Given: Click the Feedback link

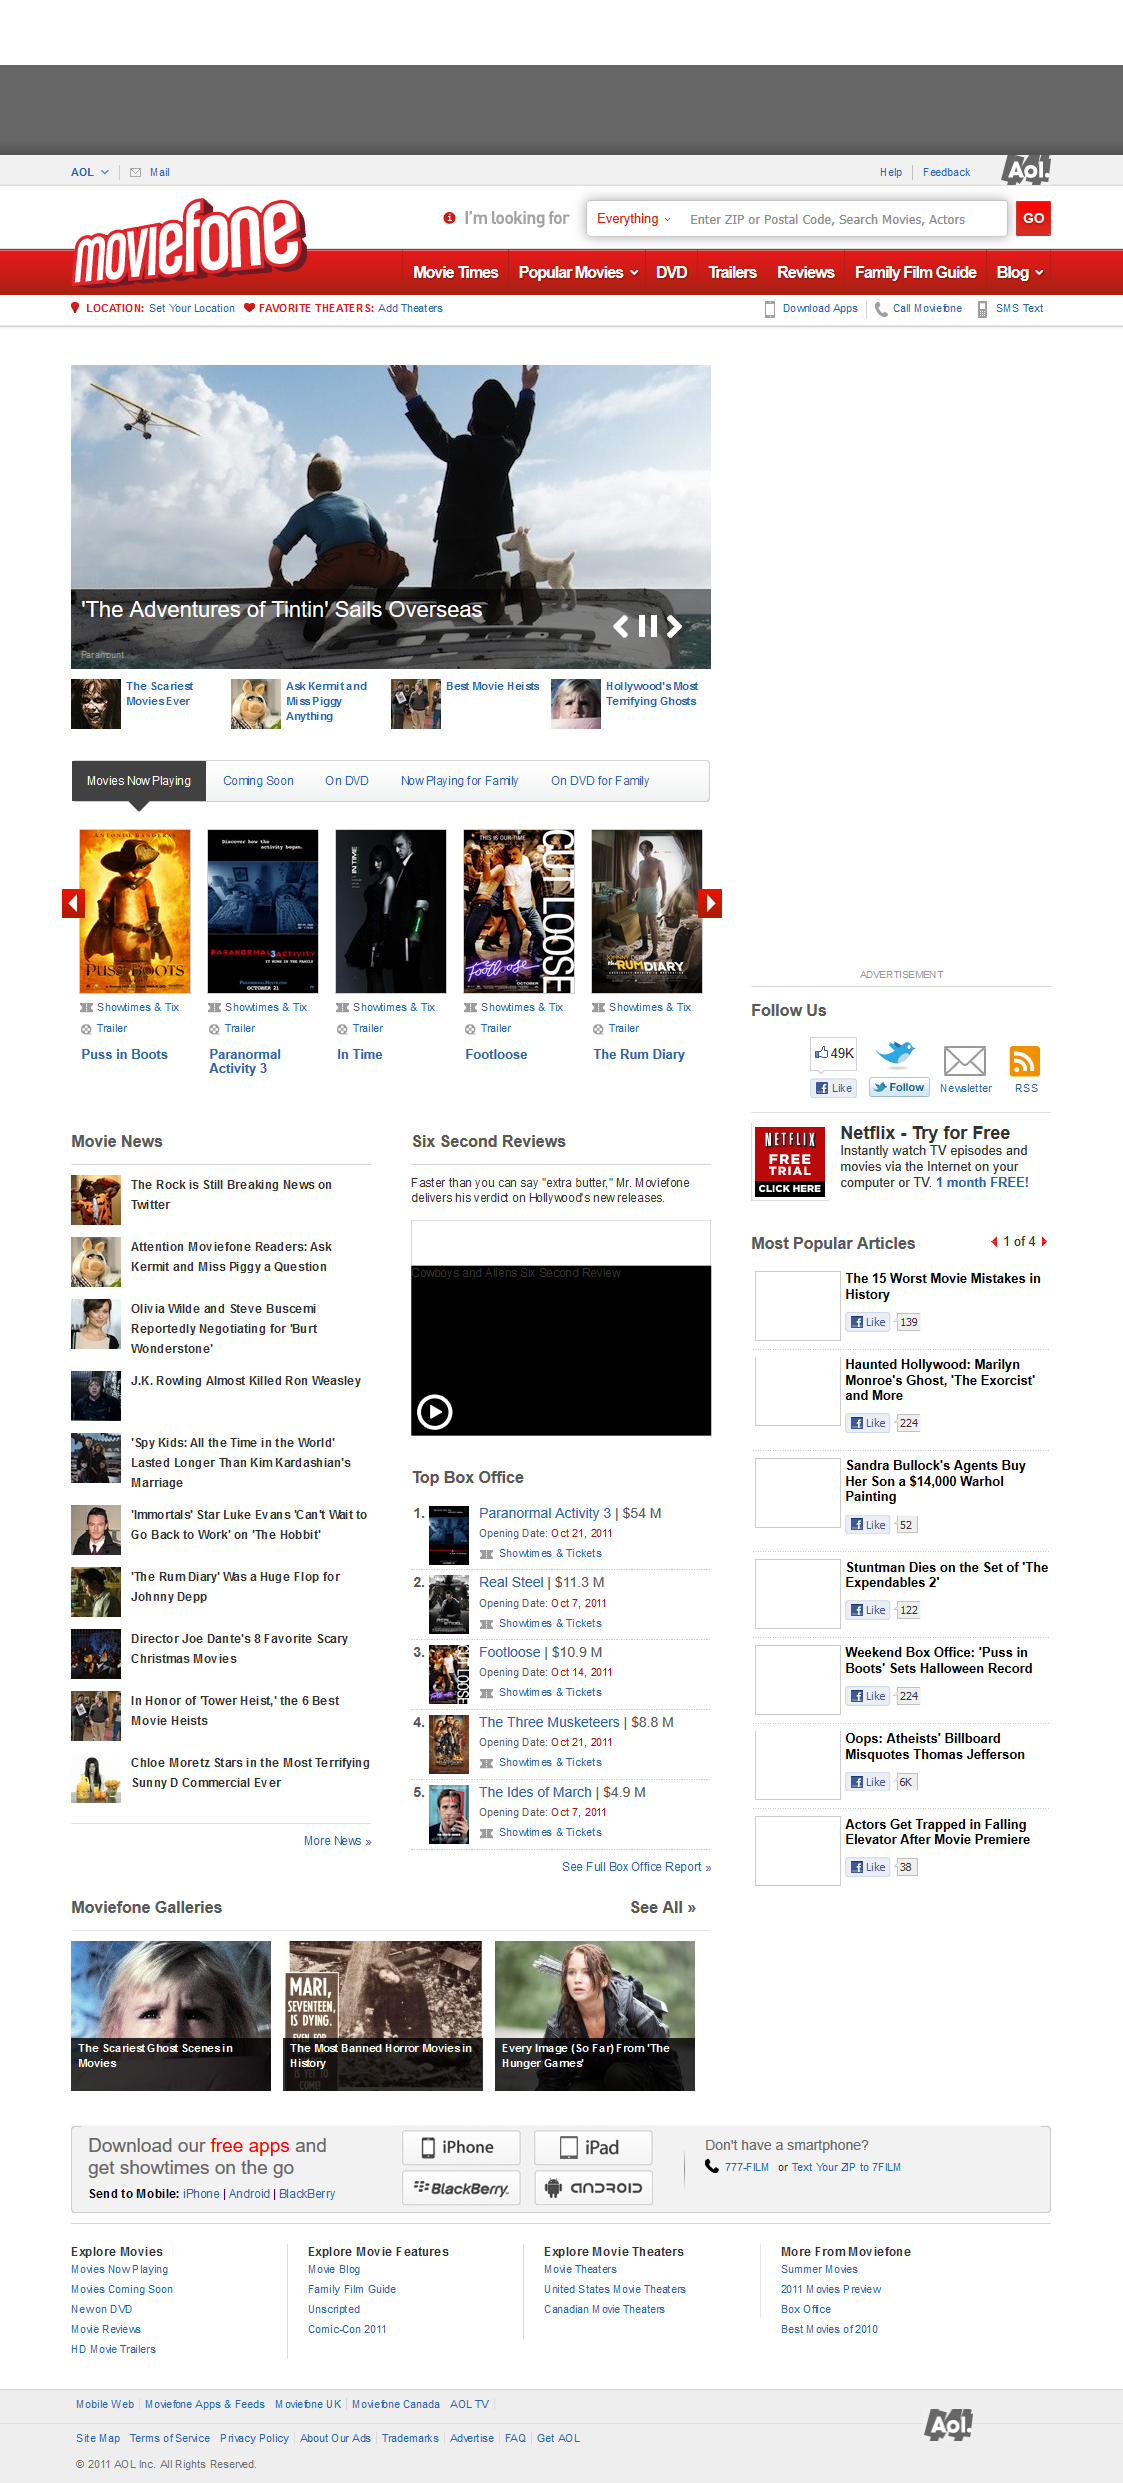Looking at the screenshot, I should 946,172.
